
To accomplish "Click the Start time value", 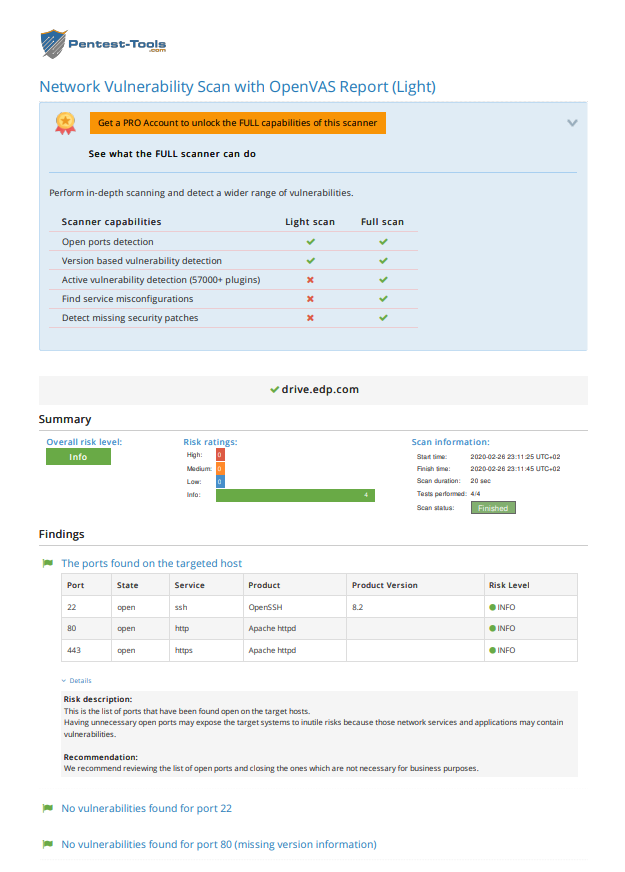I will 515,457.
